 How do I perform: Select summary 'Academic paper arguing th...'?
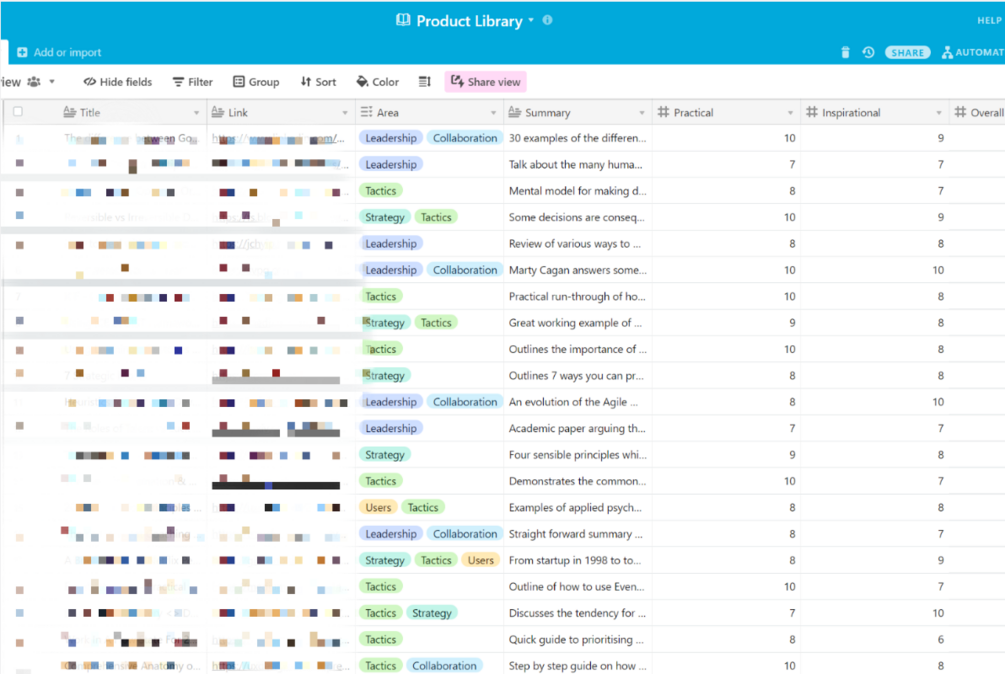pyautogui.click(x=577, y=429)
